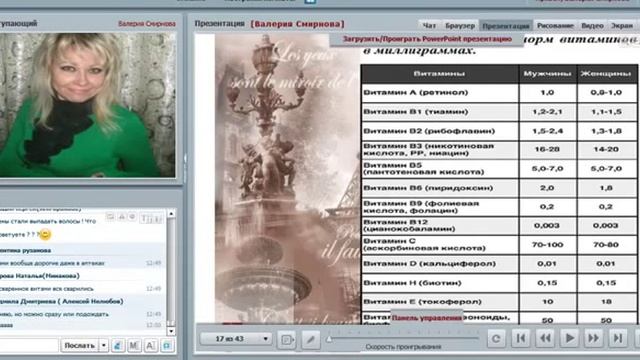Play the presentation

coord(569,338)
